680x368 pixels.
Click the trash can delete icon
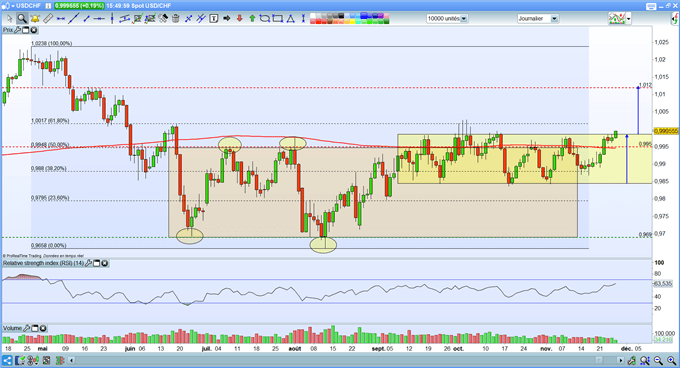coord(176,18)
